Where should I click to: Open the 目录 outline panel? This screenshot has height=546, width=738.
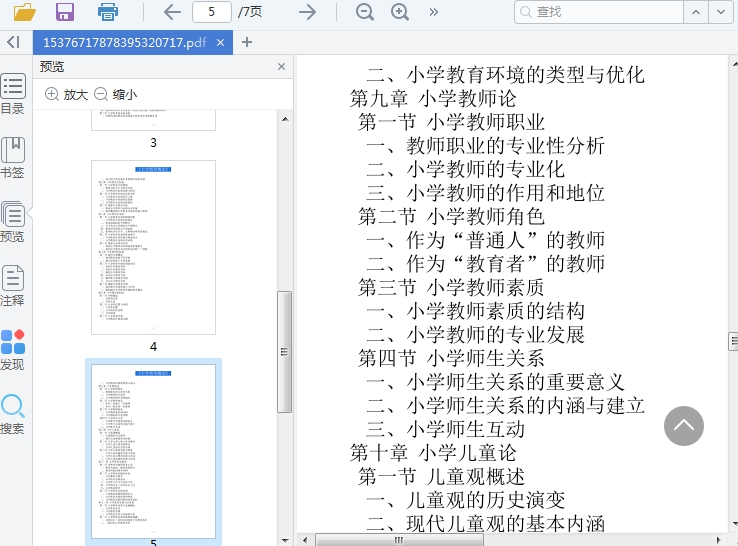click(x=13, y=94)
